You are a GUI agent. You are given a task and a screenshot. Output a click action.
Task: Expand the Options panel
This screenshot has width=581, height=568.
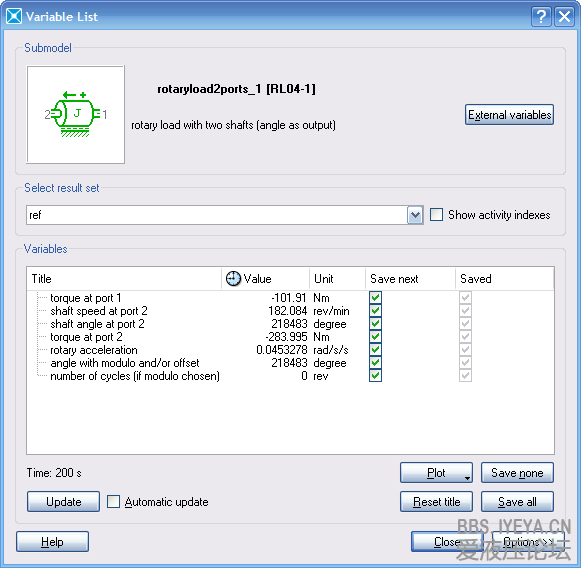(528, 542)
